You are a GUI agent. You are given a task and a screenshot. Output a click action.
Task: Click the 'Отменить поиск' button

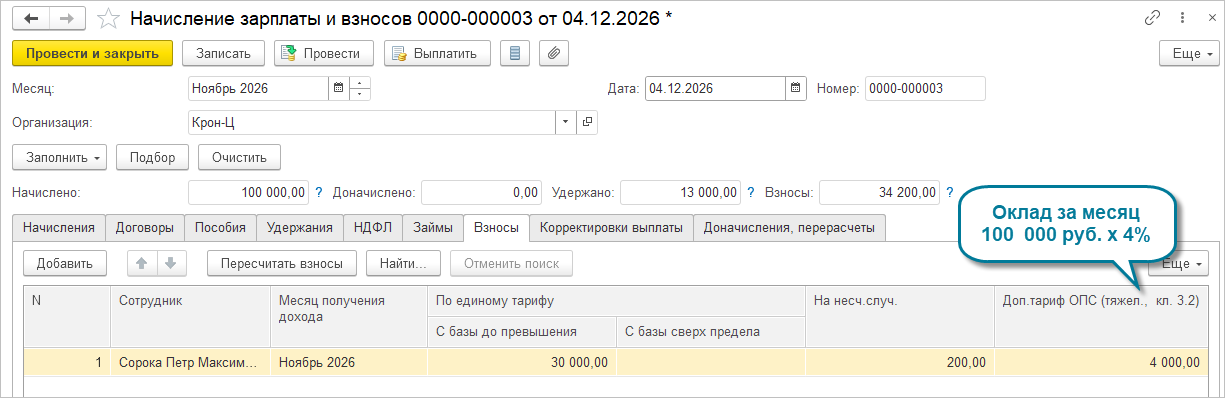(511, 263)
